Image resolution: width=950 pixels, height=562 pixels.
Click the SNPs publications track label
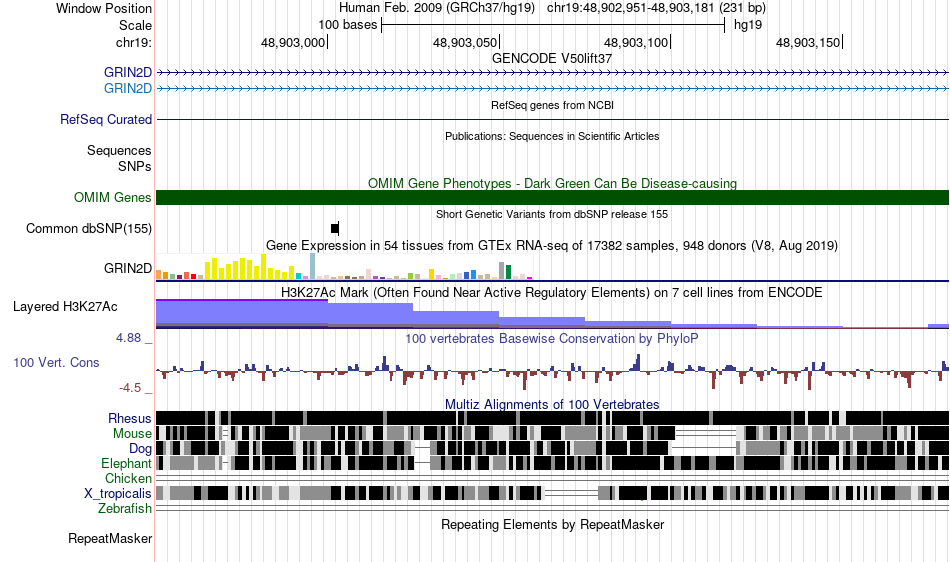click(x=135, y=166)
